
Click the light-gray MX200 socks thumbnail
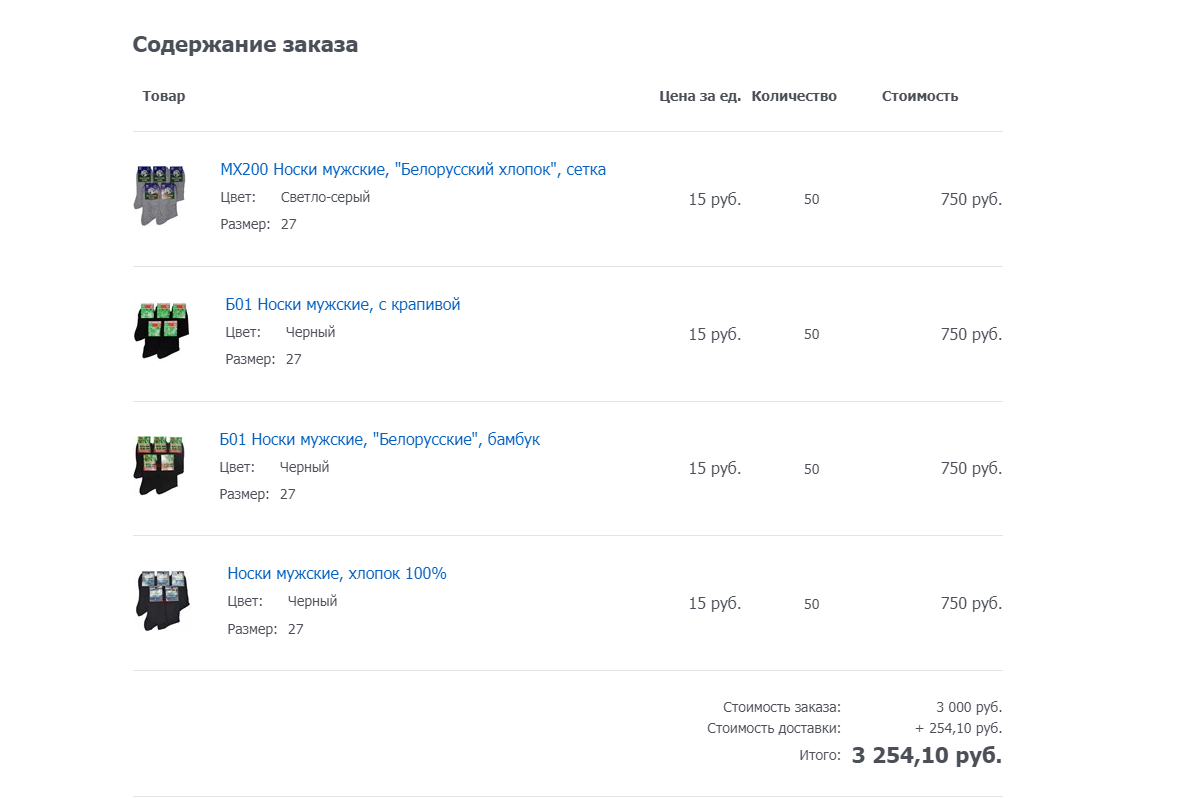click(x=160, y=195)
